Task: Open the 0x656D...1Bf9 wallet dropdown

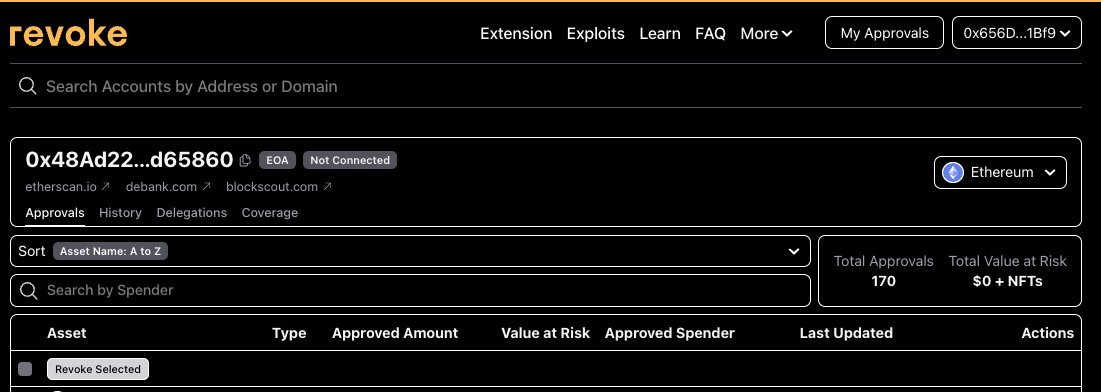Action: (1017, 32)
